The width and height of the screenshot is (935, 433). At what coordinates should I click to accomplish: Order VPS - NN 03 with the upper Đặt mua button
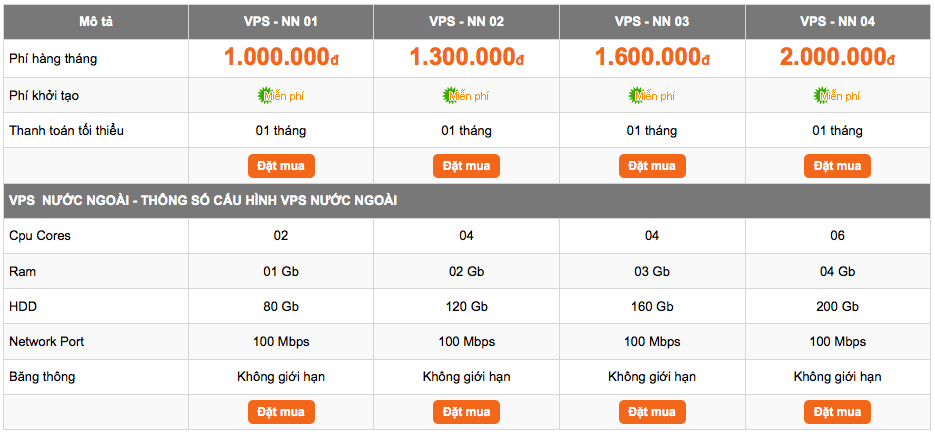click(x=652, y=166)
